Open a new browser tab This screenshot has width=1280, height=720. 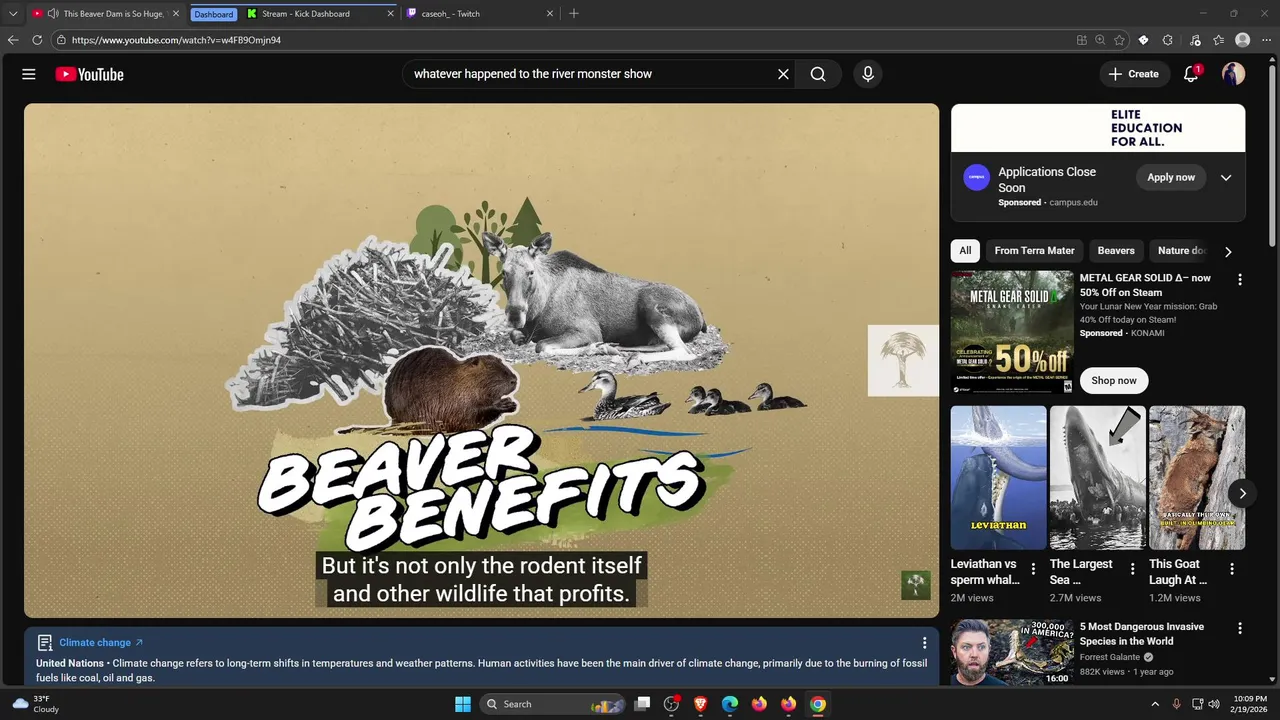click(x=574, y=14)
